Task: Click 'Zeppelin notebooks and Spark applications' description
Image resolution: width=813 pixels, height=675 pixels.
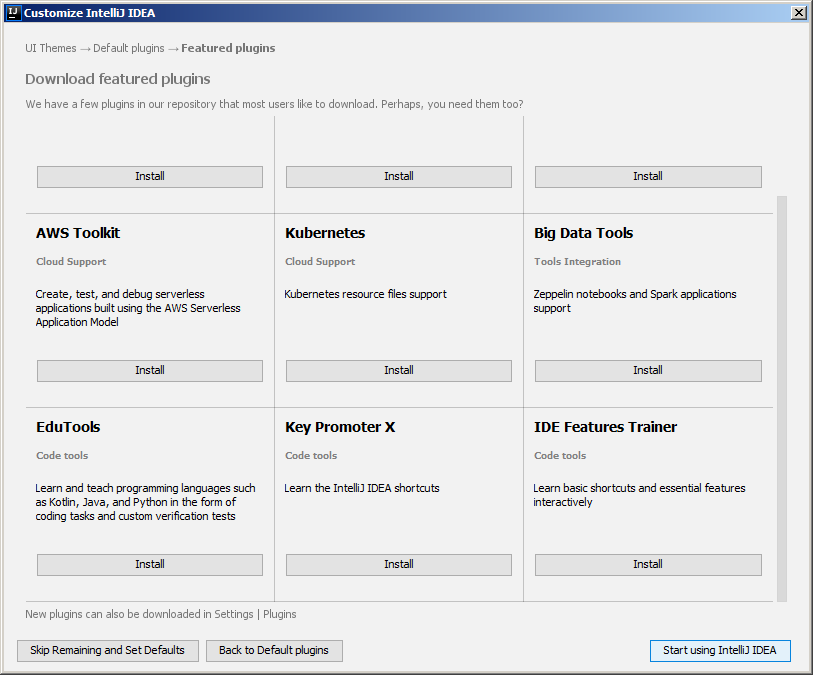Action: 635,301
